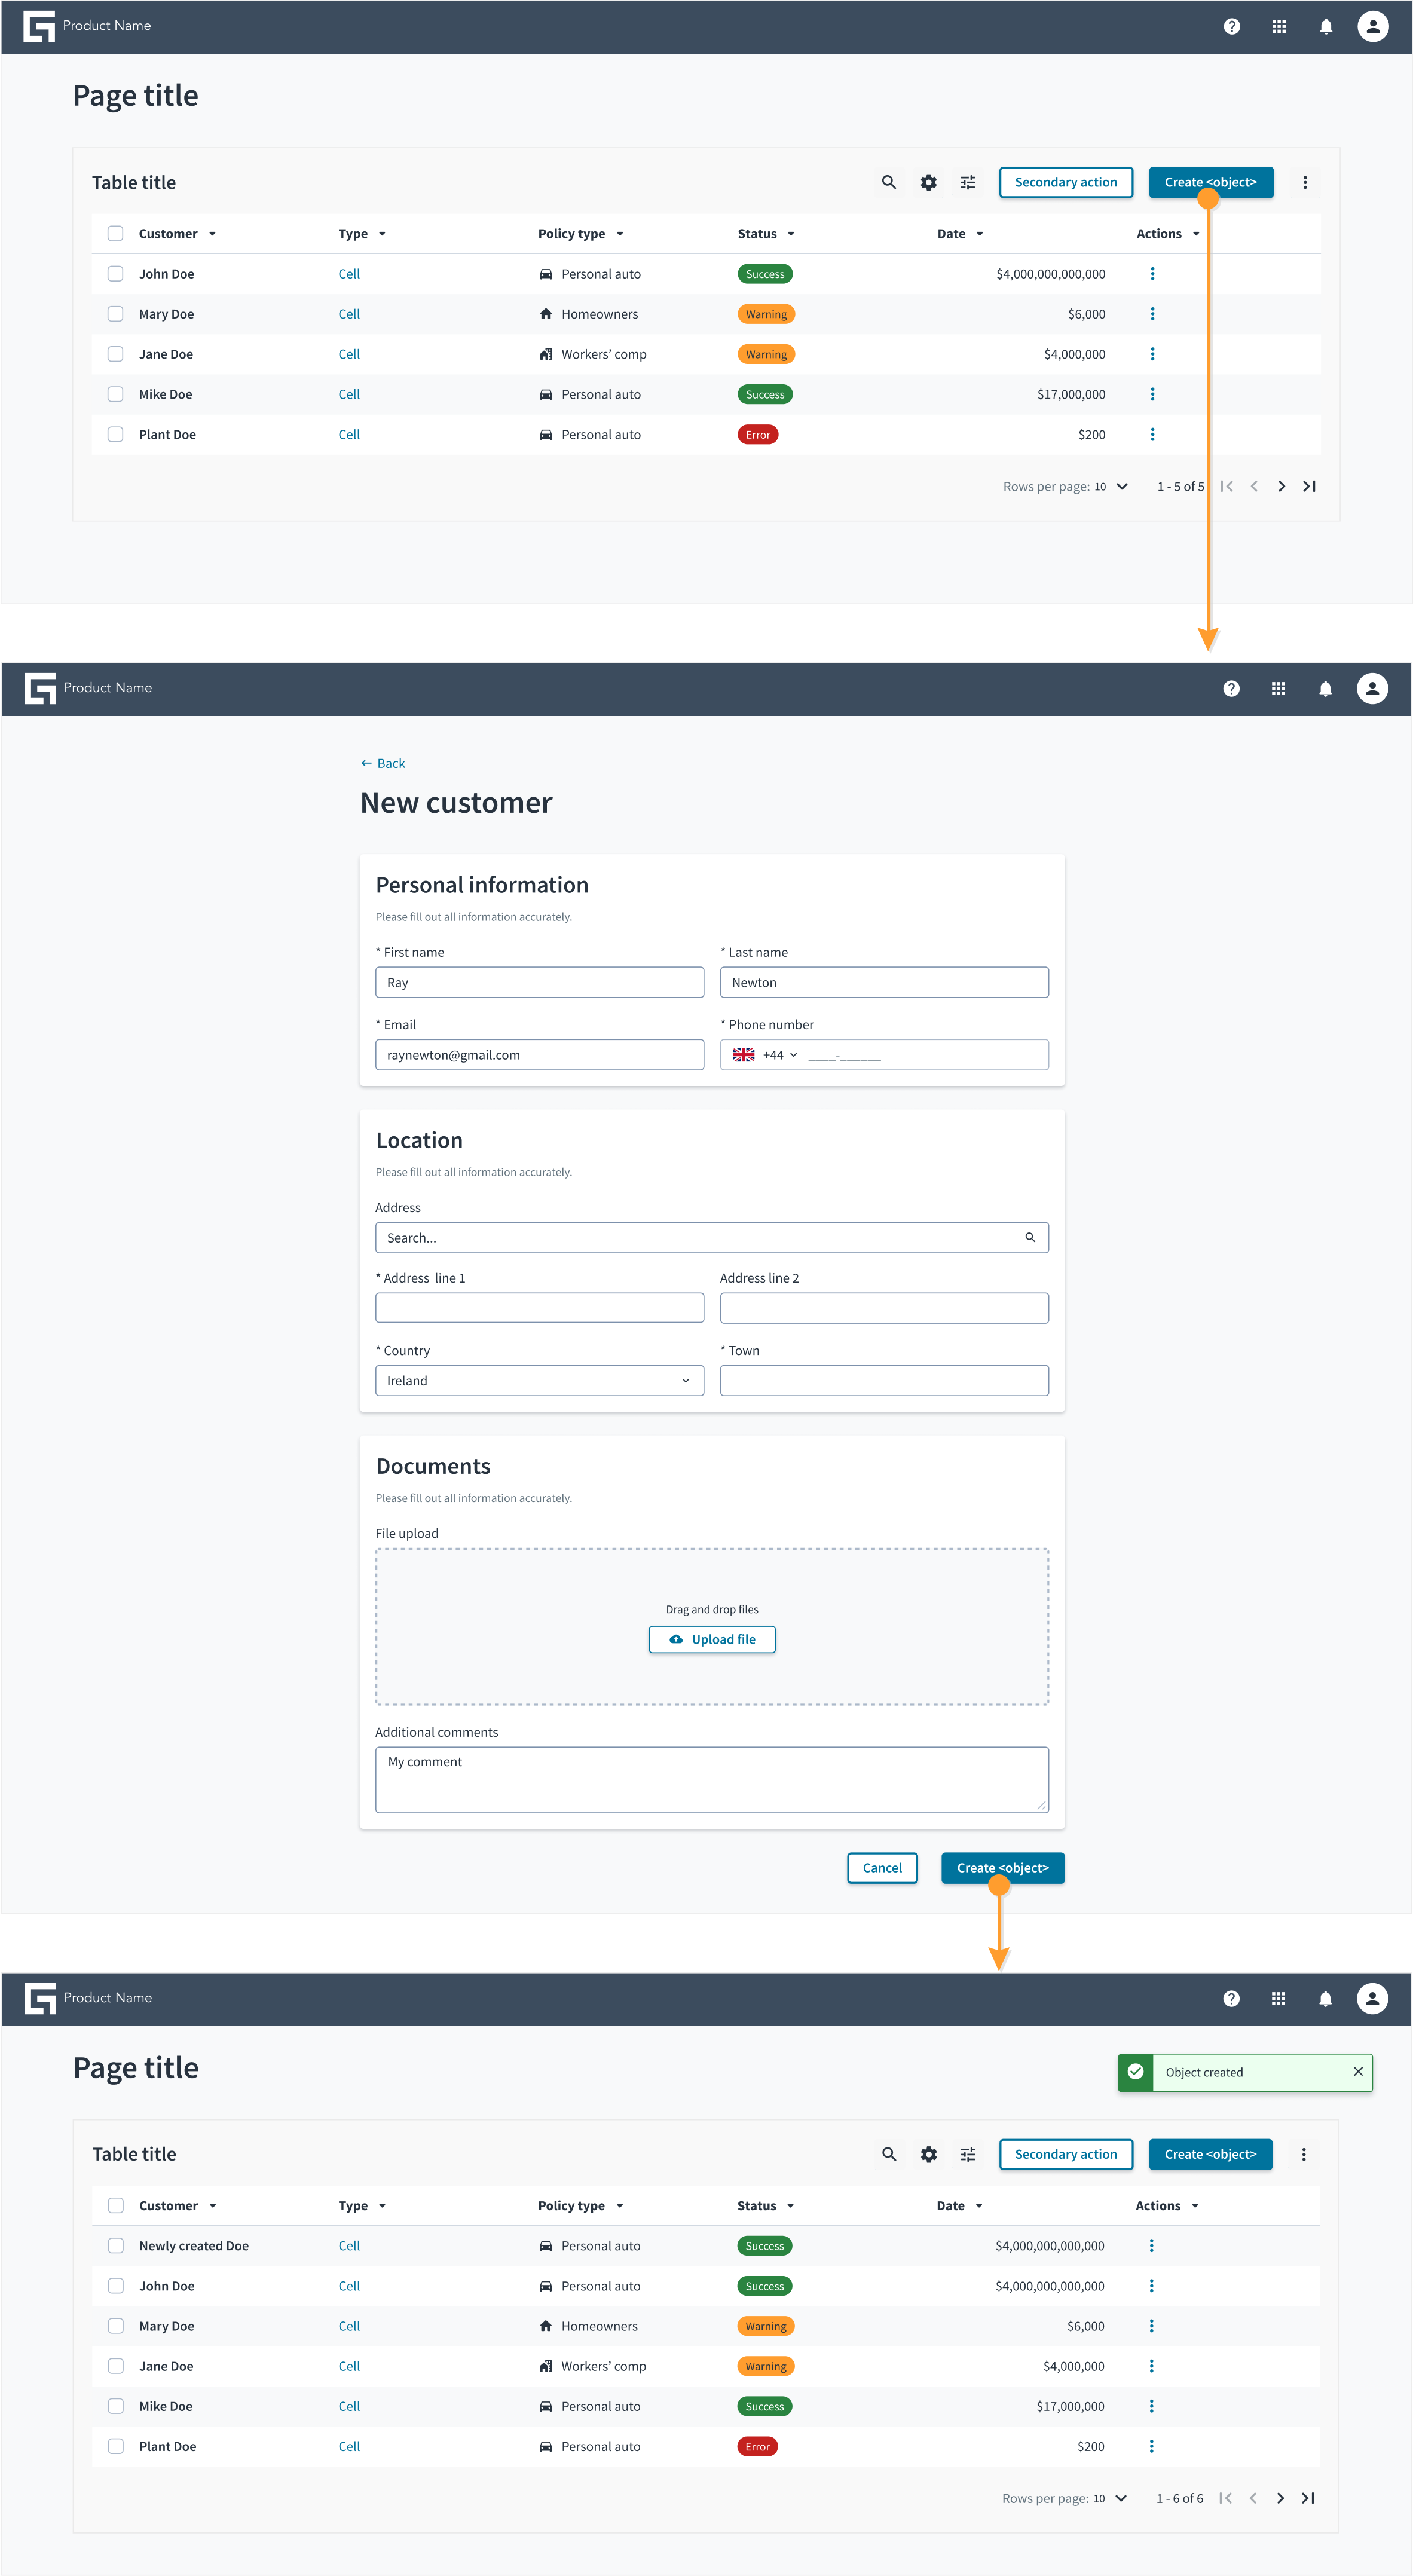Open the Cell link in the Jane Doe row, first table
This screenshot has height=2576, width=1413.
coord(348,354)
